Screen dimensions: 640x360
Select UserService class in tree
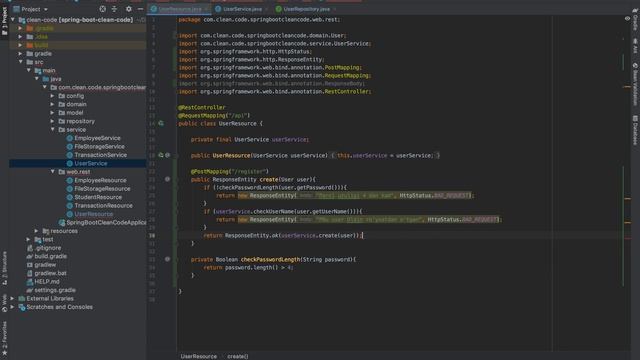pyautogui.click(x=91, y=163)
